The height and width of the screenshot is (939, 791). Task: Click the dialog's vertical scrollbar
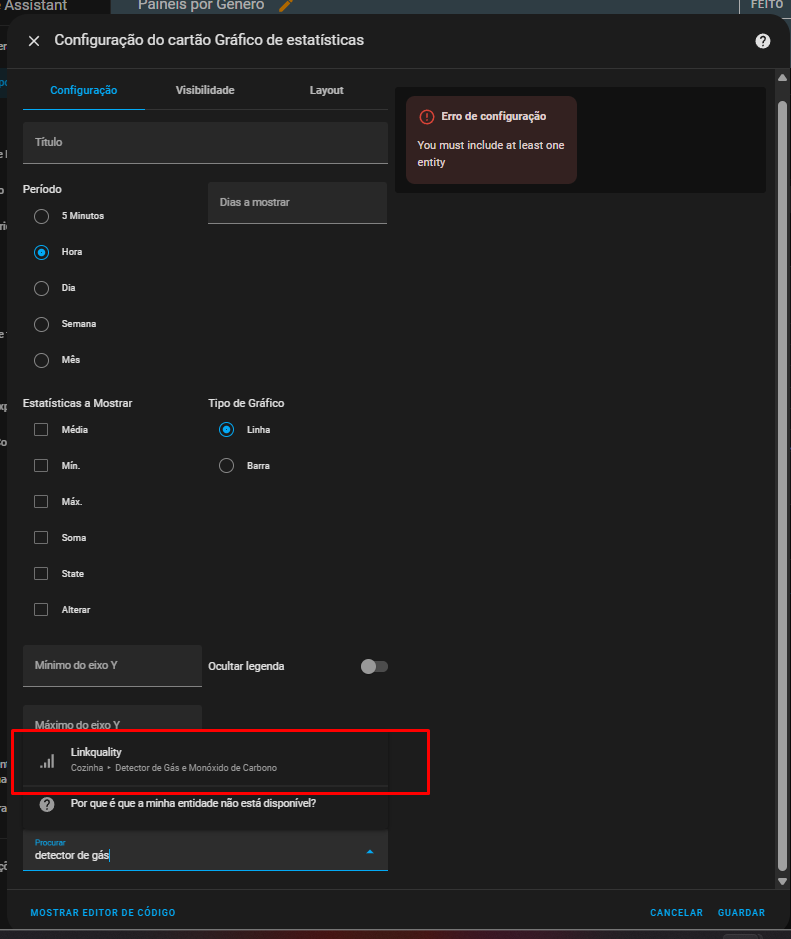point(782,400)
